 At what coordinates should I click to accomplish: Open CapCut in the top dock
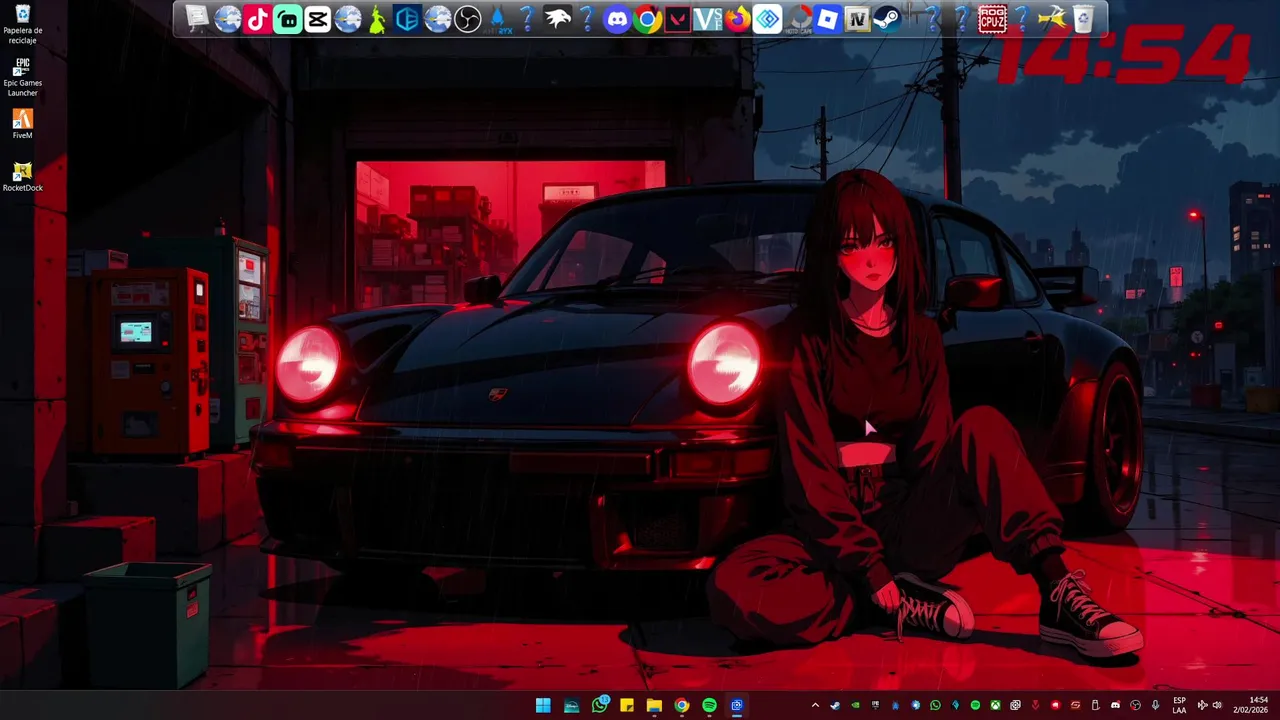click(x=317, y=19)
